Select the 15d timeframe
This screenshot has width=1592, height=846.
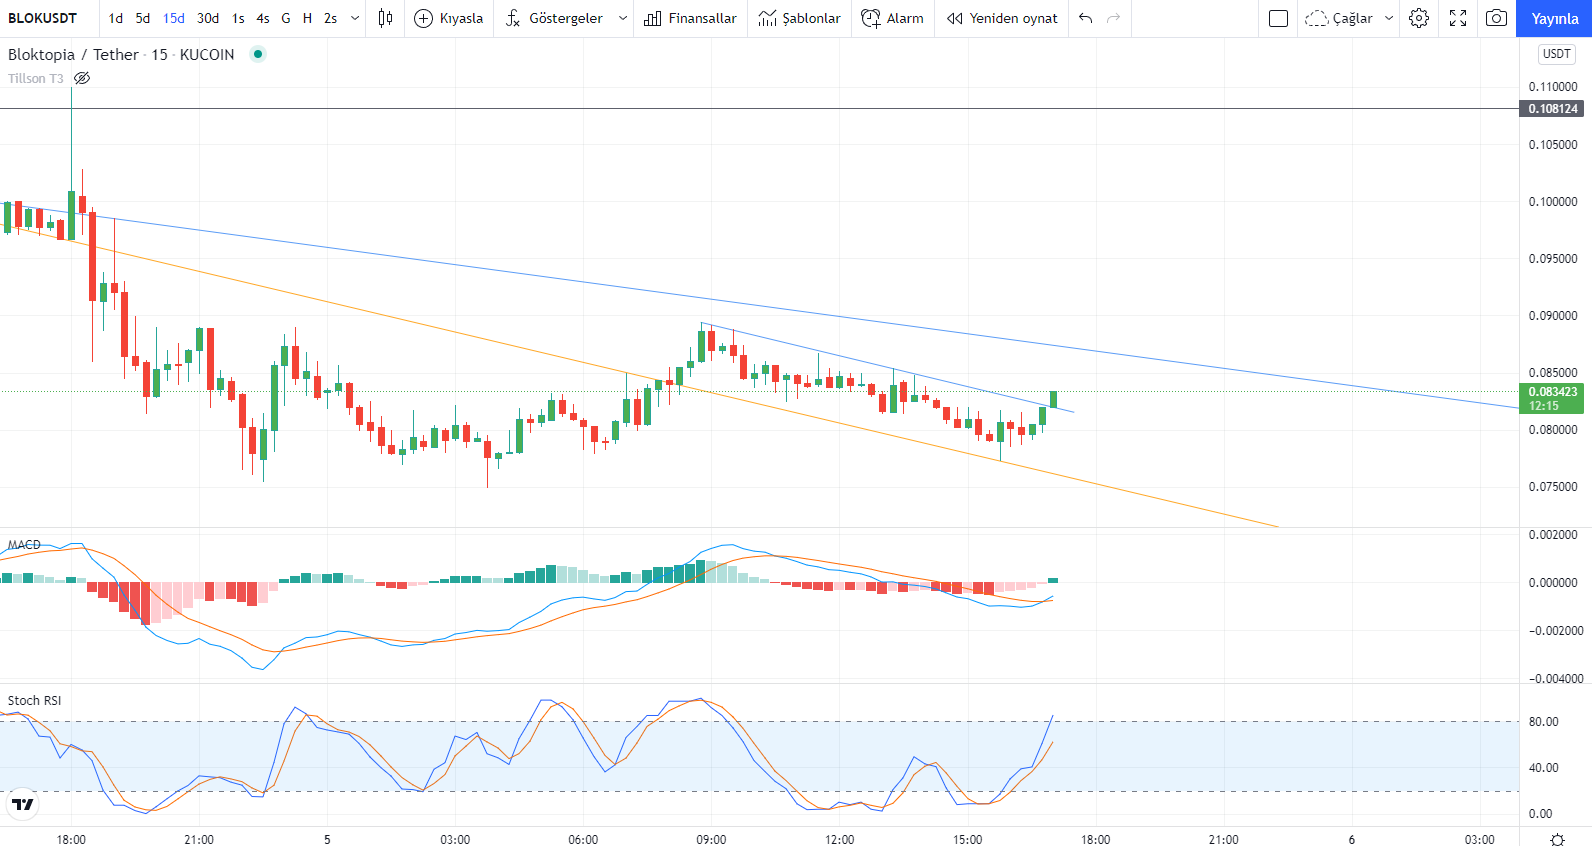pyautogui.click(x=174, y=18)
